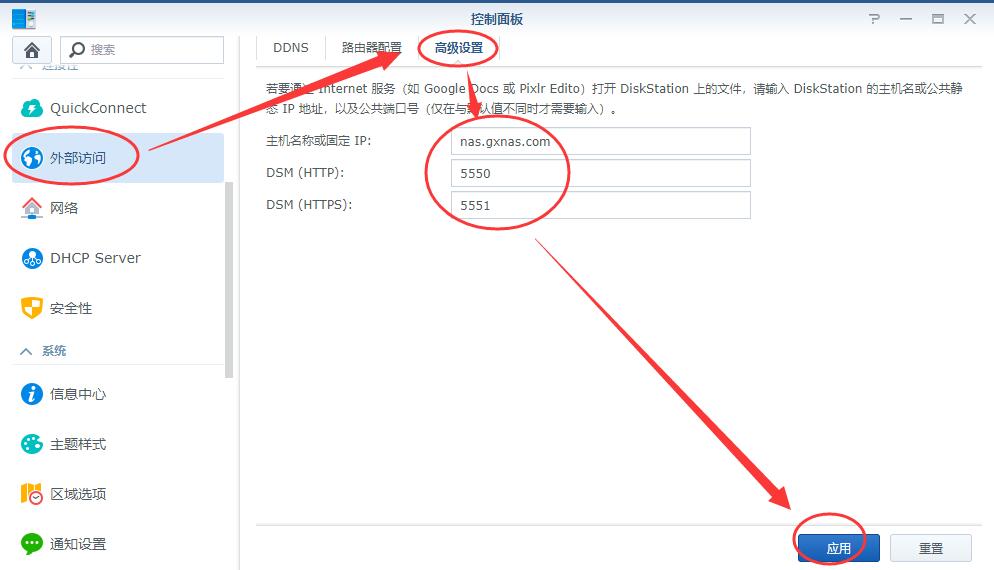The width and height of the screenshot is (994, 570).
Task: Open the Regional Options icon
Action: (32, 494)
